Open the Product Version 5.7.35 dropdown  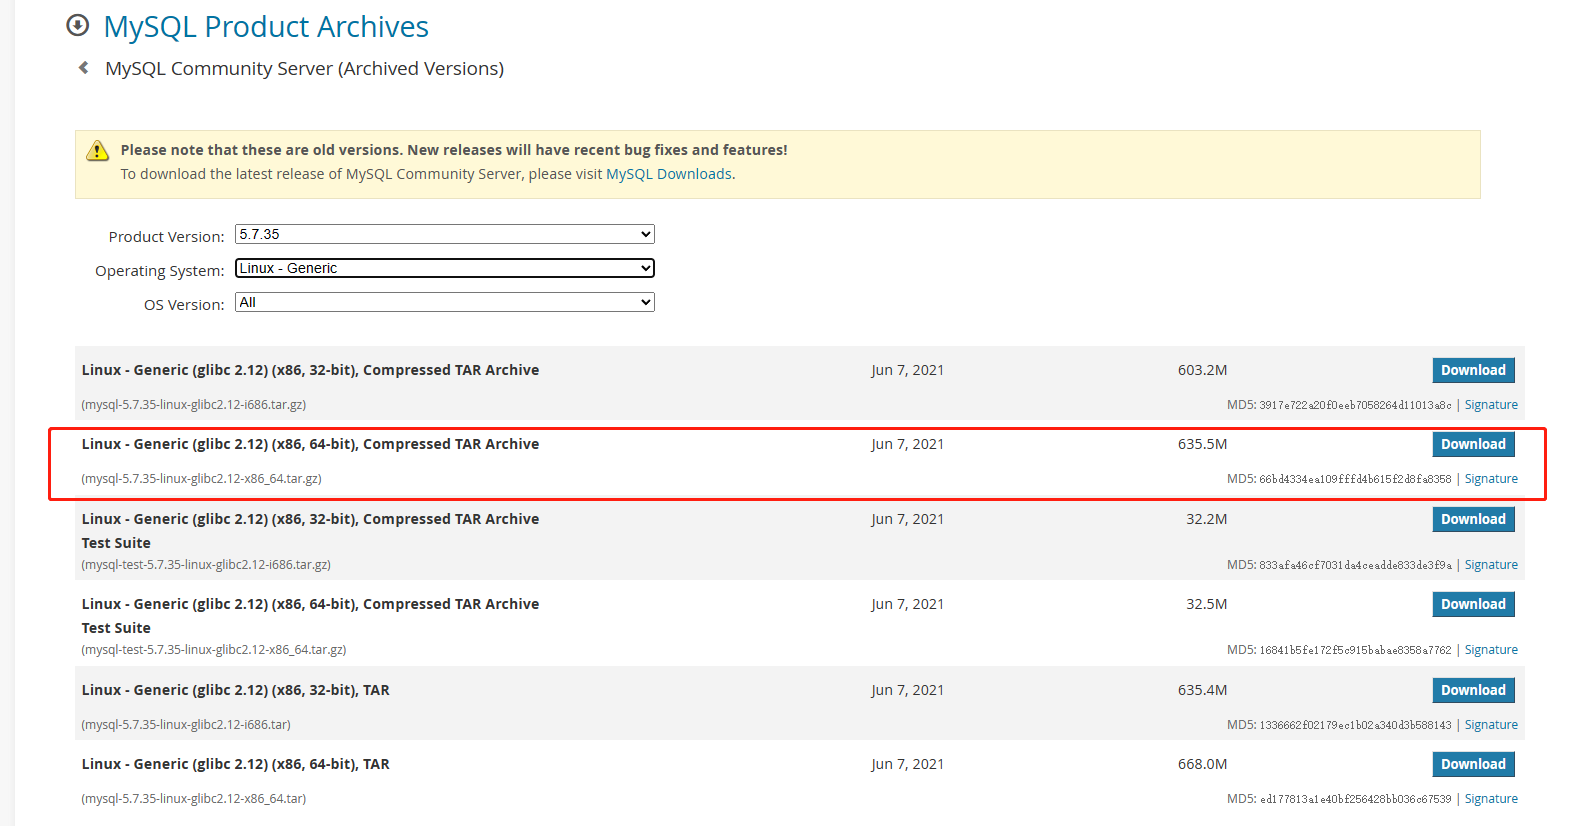(x=445, y=234)
